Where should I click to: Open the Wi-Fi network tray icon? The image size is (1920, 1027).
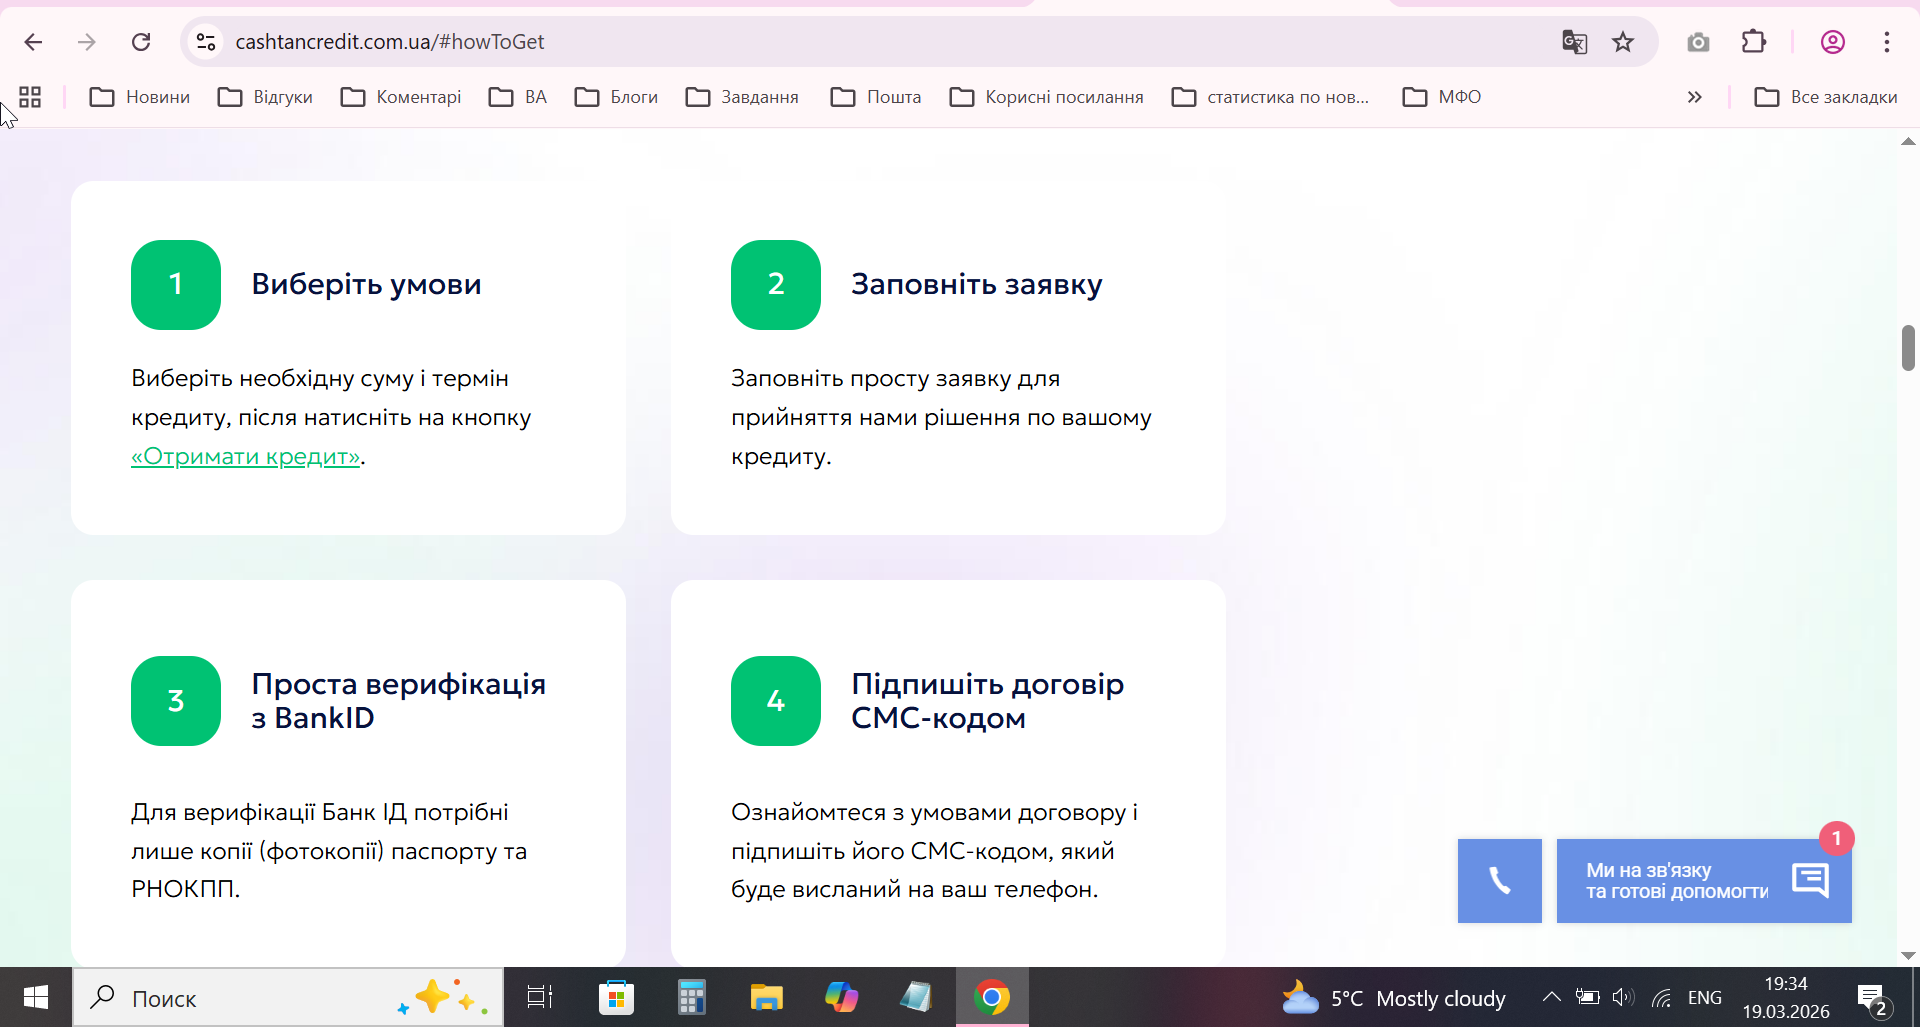tap(1661, 997)
